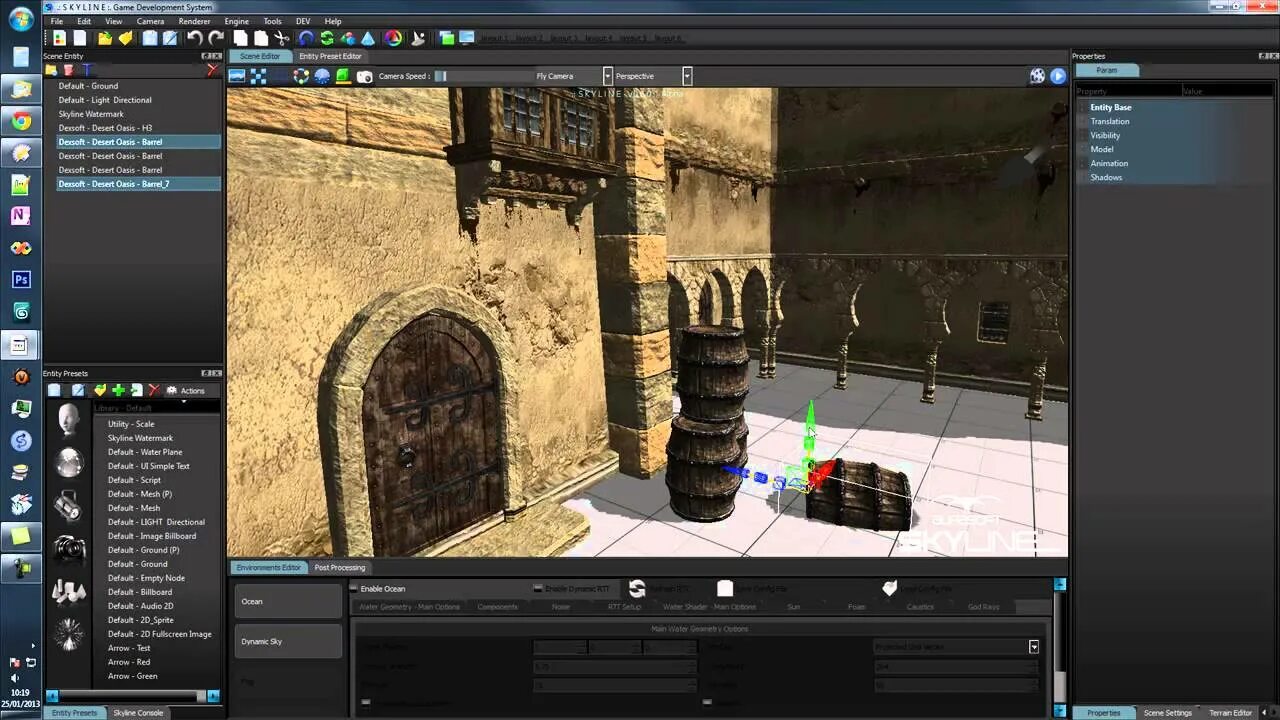Select the primitive shapes preset category icon

(x=69, y=591)
